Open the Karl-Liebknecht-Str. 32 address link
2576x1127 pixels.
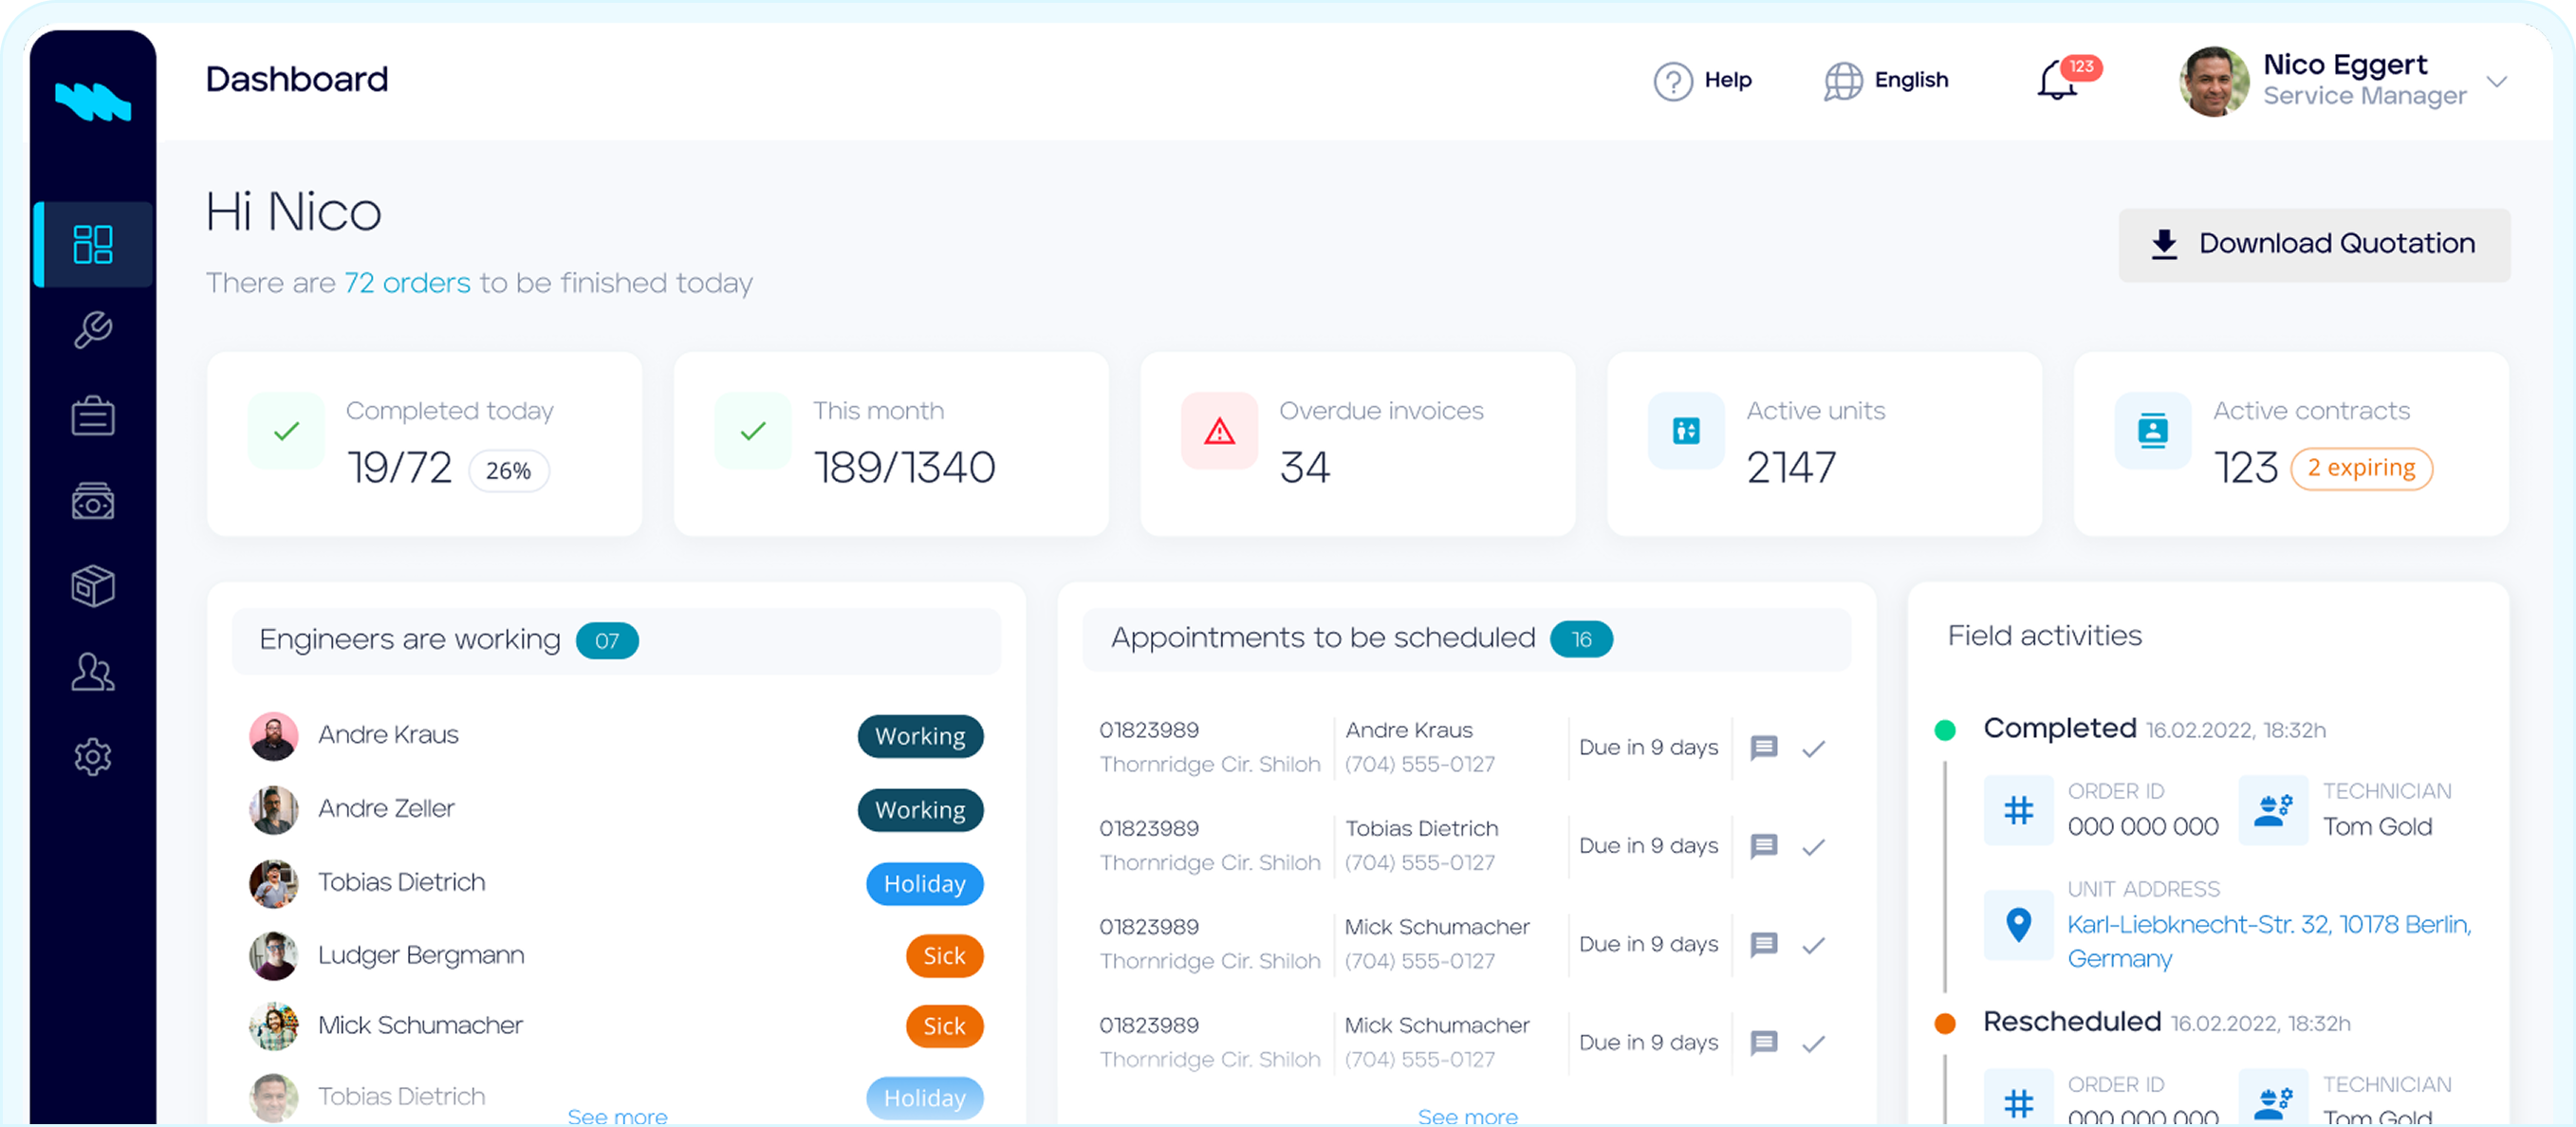click(2269, 941)
